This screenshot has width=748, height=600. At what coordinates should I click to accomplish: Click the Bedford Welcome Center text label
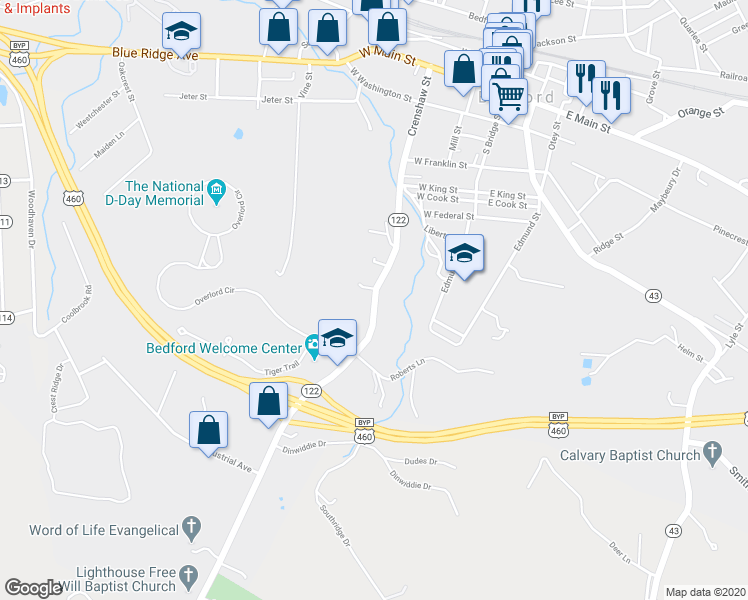pyautogui.click(x=224, y=348)
